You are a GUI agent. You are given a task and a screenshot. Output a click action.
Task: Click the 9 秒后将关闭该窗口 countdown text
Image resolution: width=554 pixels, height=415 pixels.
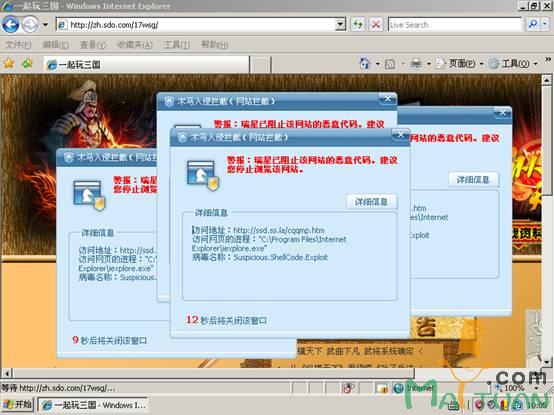coord(110,340)
